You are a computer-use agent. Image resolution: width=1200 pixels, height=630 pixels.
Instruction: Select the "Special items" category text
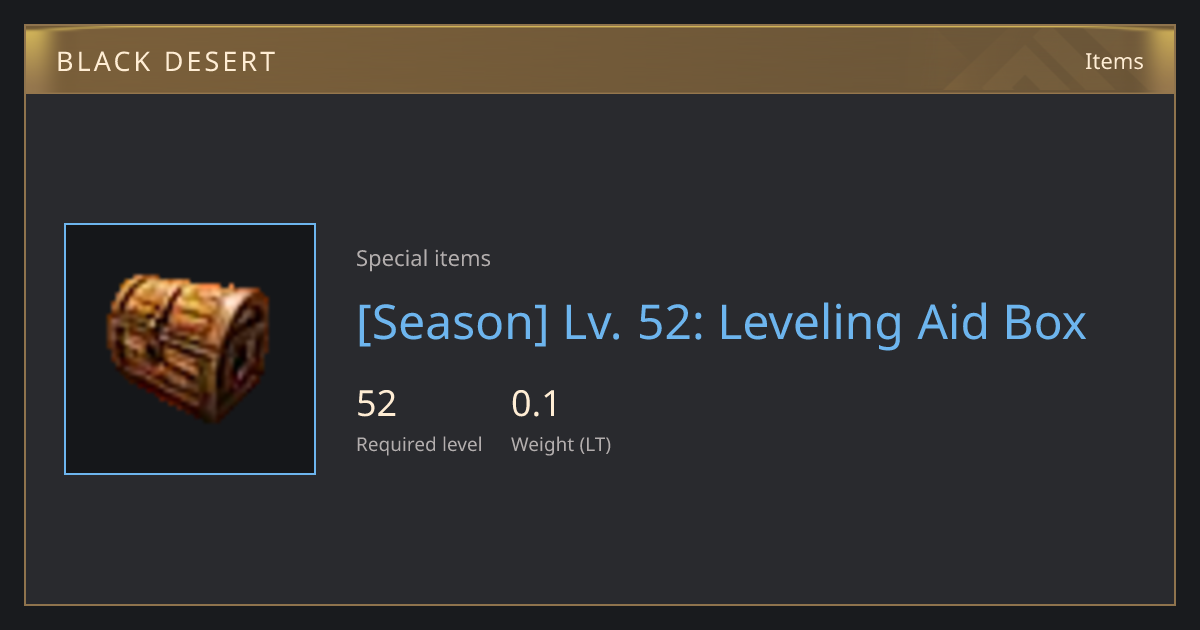pos(423,259)
